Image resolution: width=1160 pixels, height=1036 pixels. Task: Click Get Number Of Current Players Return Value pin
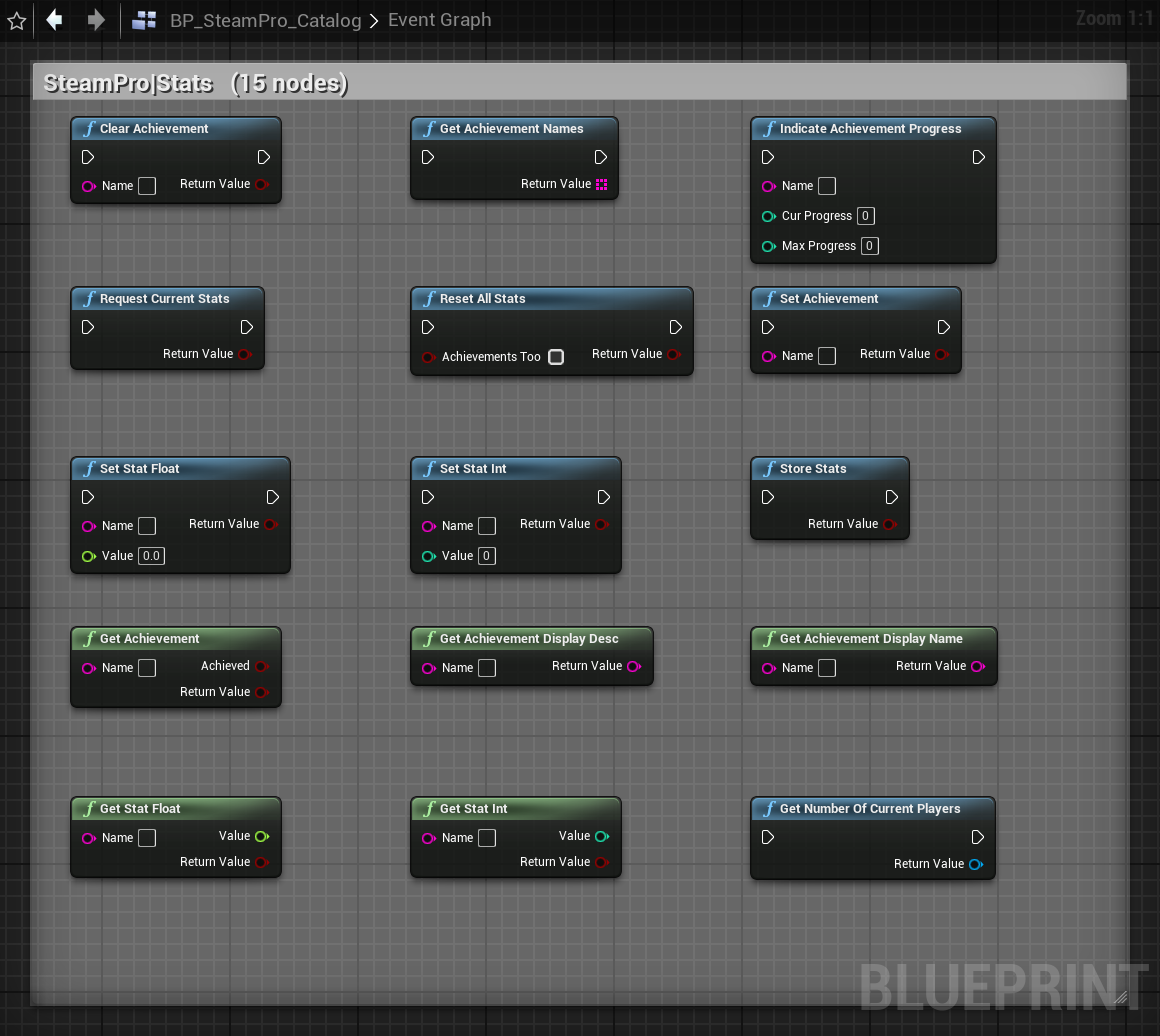pyautogui.click(x=976, y=864)
